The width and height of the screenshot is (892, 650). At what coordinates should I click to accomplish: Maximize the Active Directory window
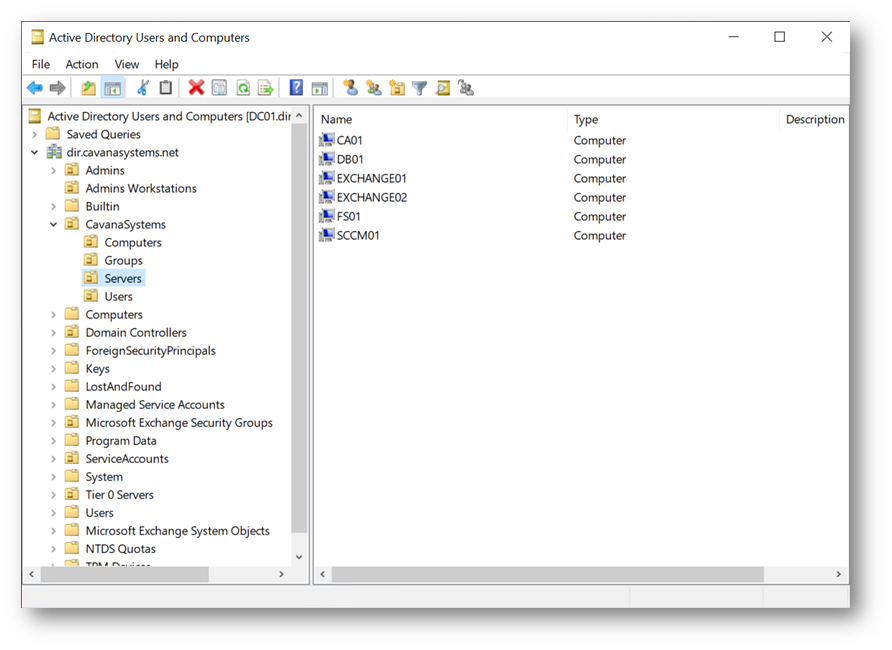[779, 37]
